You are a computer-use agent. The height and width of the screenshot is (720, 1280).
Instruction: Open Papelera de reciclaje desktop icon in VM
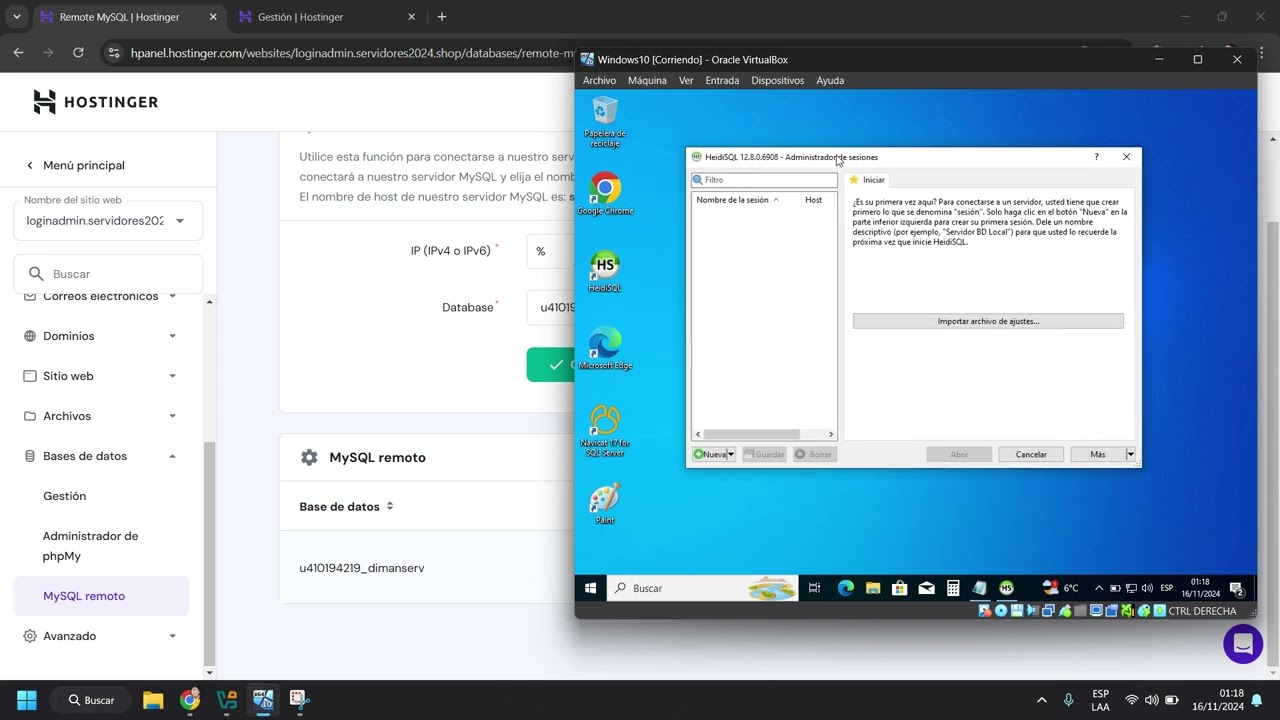click(605, 121)
